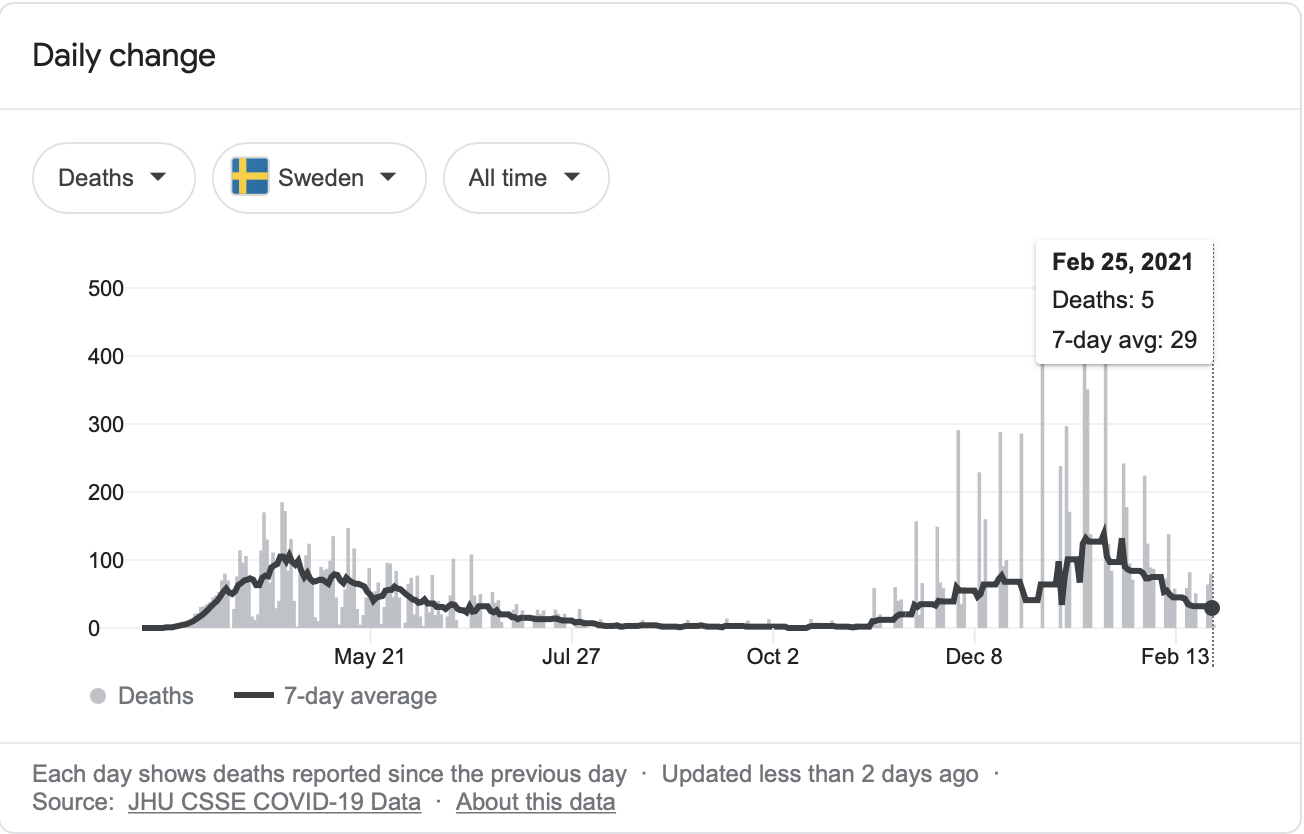Viewport: 1304px width, 834px height.
Task: Click the arrow beside All time
Action: [x=572, y=177]
